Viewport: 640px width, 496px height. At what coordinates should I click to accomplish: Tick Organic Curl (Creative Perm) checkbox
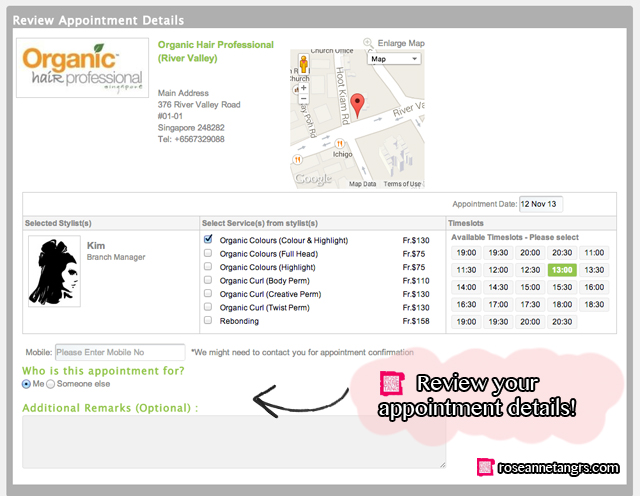click(x=208, y=294)
